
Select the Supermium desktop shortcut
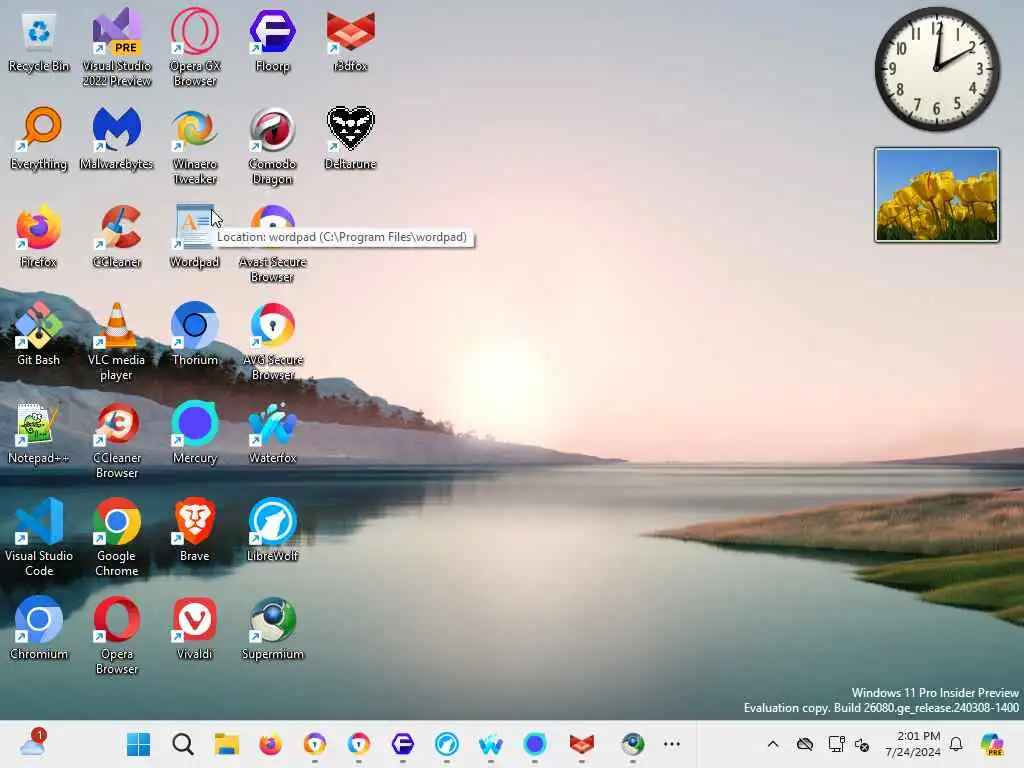click(x=272, y=628)
